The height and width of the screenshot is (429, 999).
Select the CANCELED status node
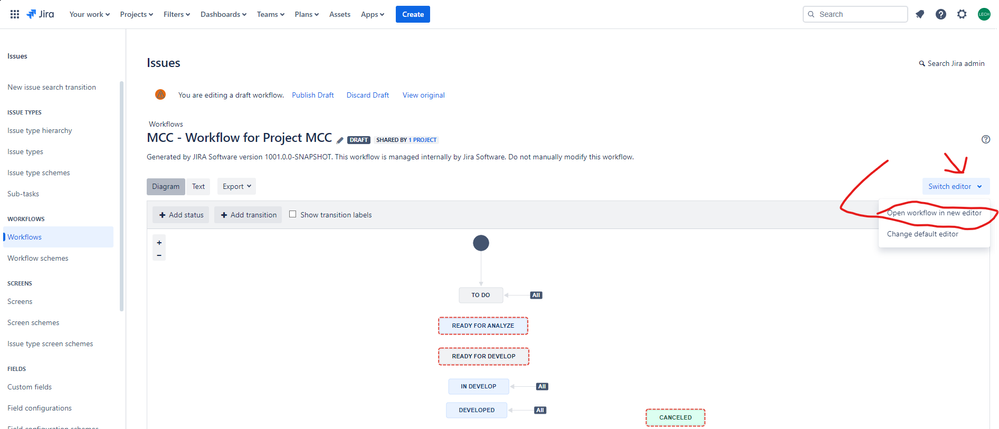[675, 418]
